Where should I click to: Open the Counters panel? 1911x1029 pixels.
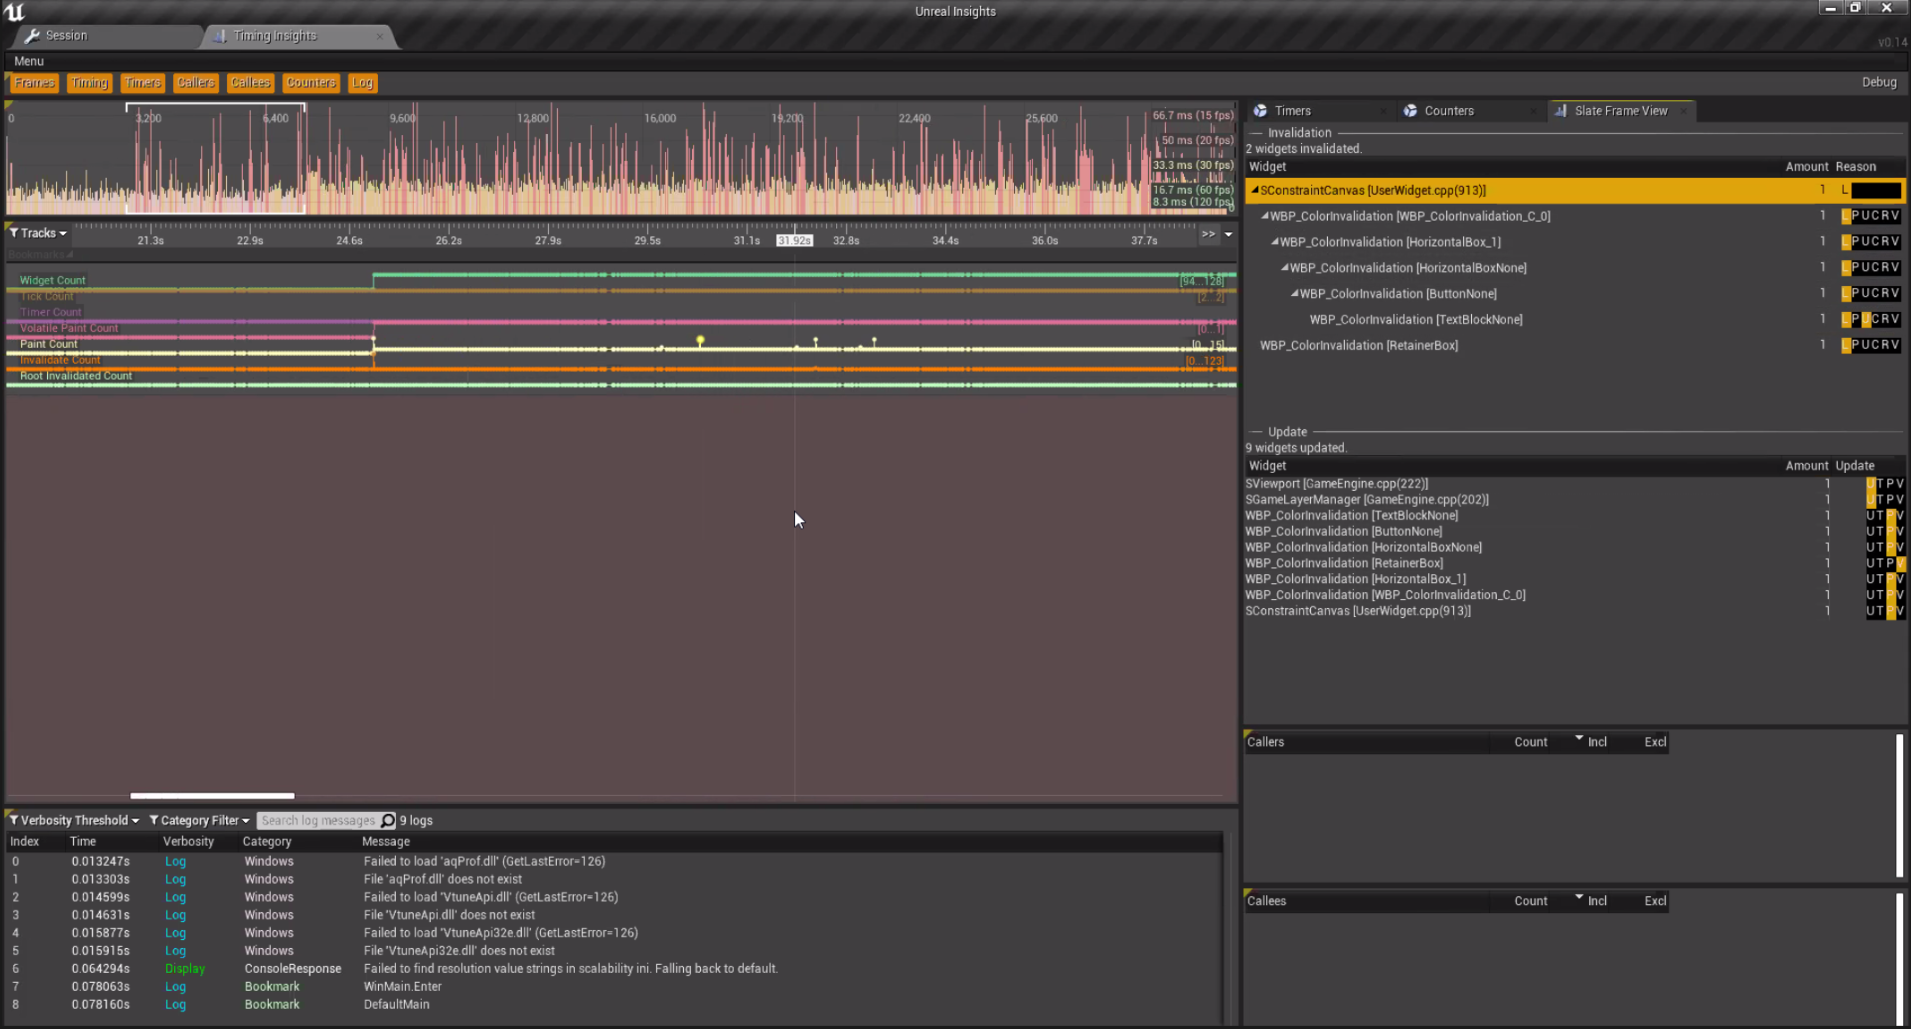pos(310,83)
